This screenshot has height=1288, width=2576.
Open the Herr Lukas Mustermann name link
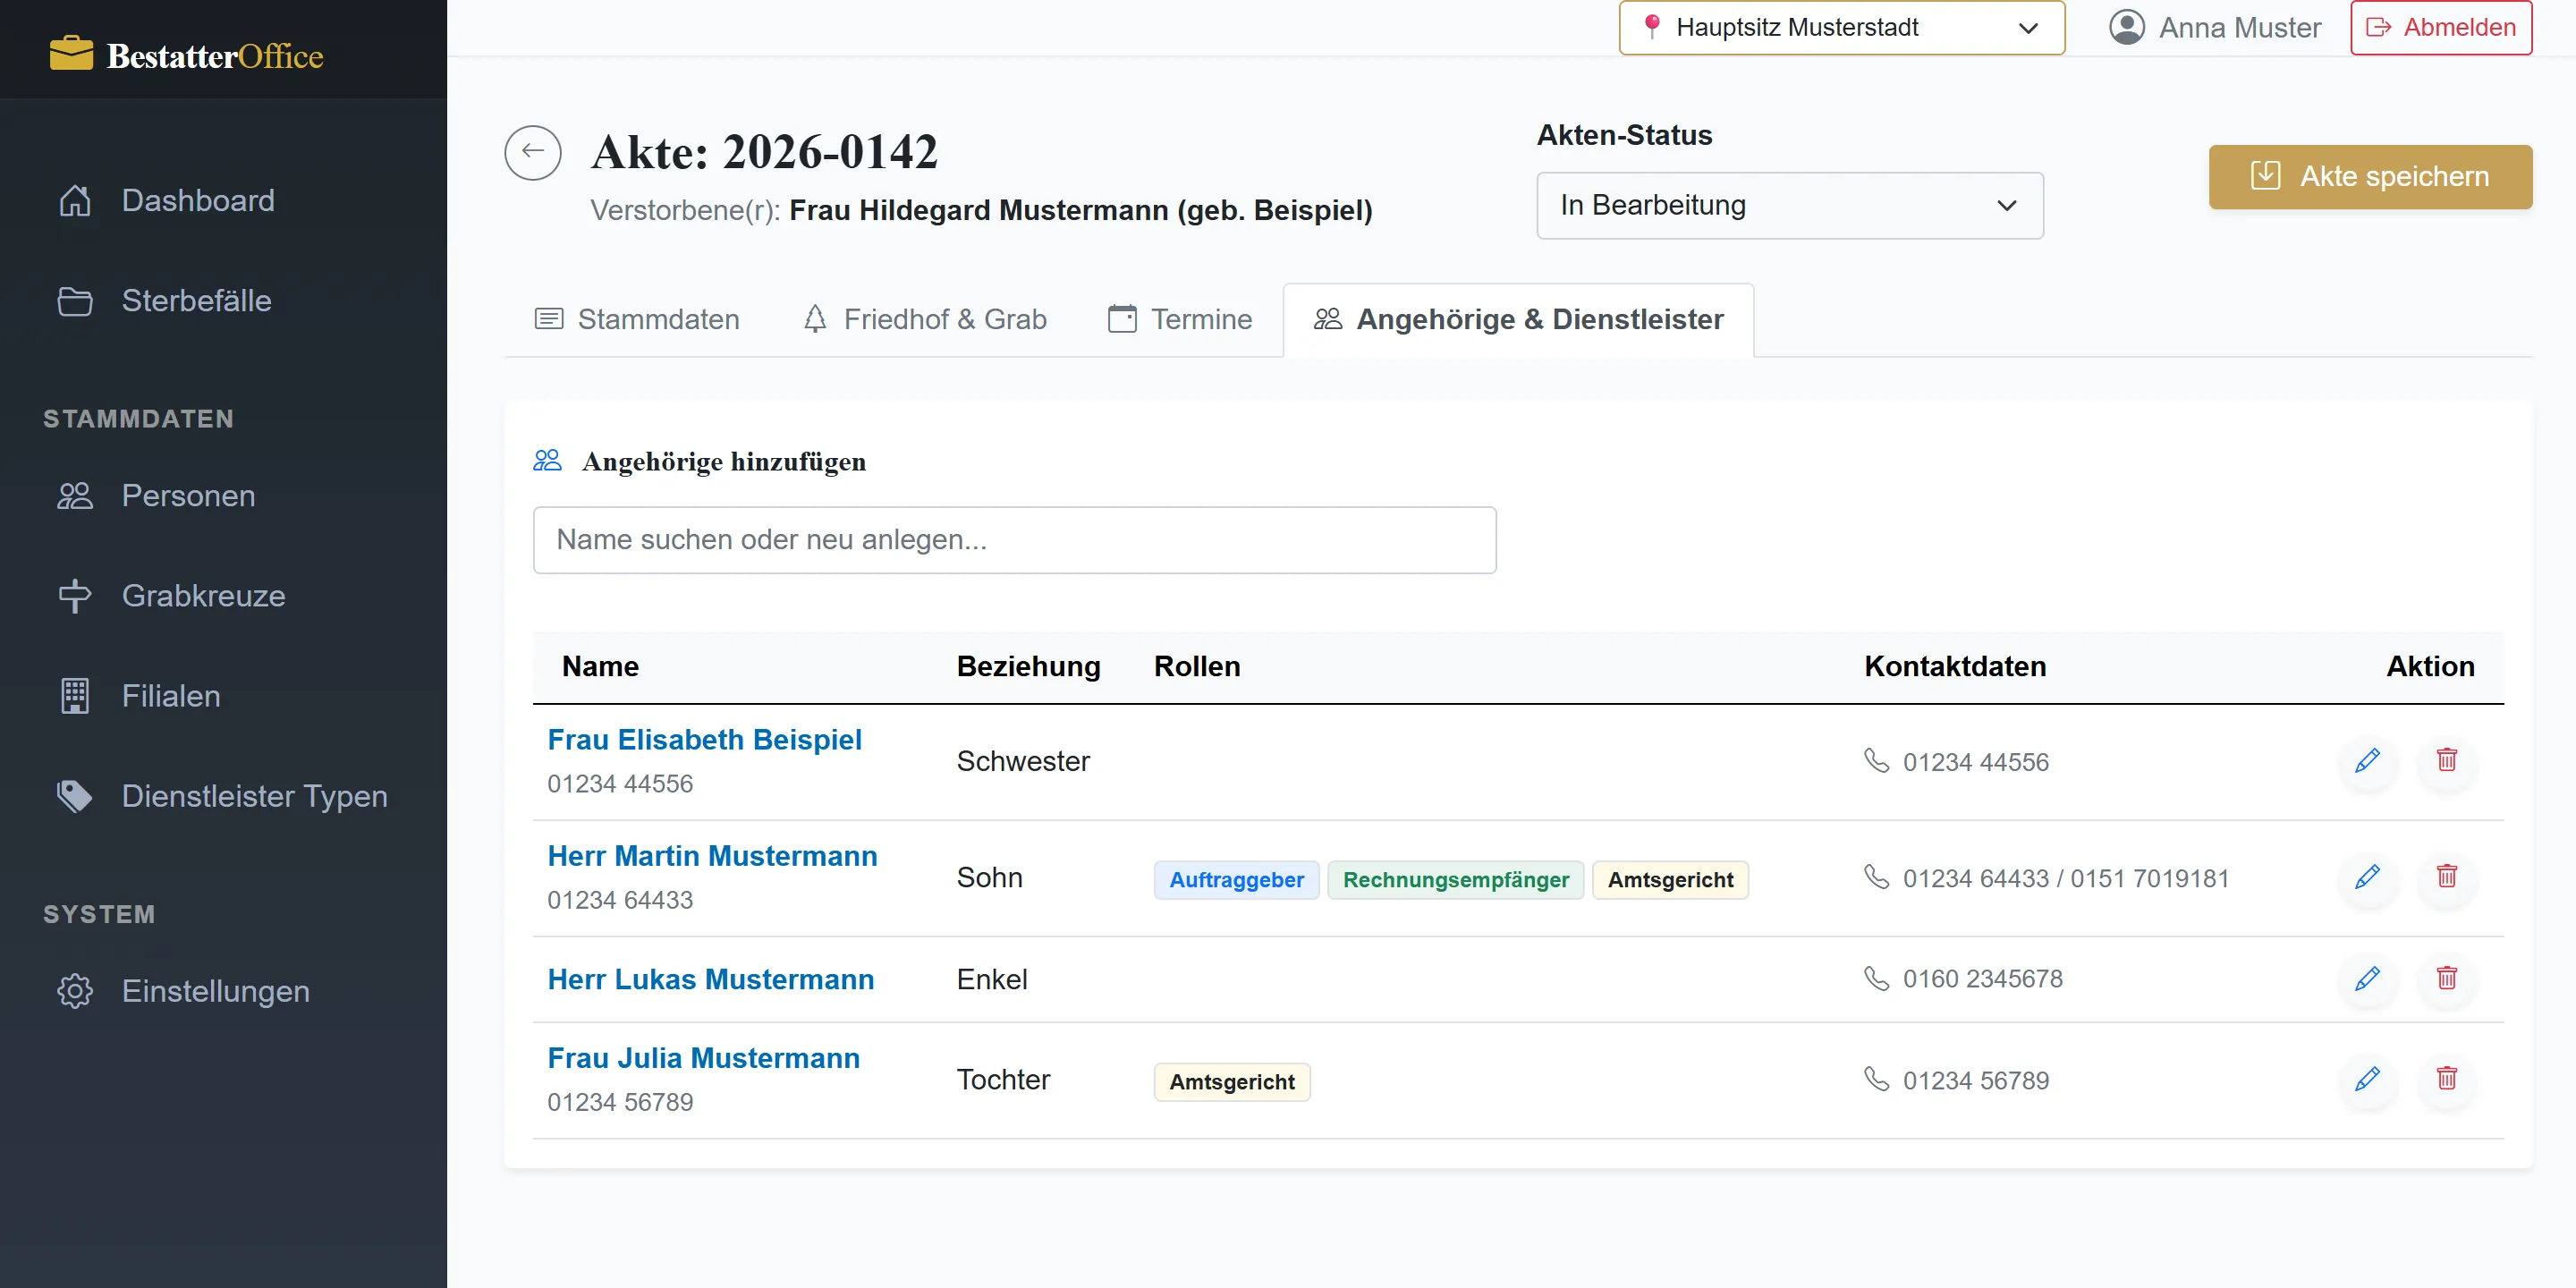point(710,979)
